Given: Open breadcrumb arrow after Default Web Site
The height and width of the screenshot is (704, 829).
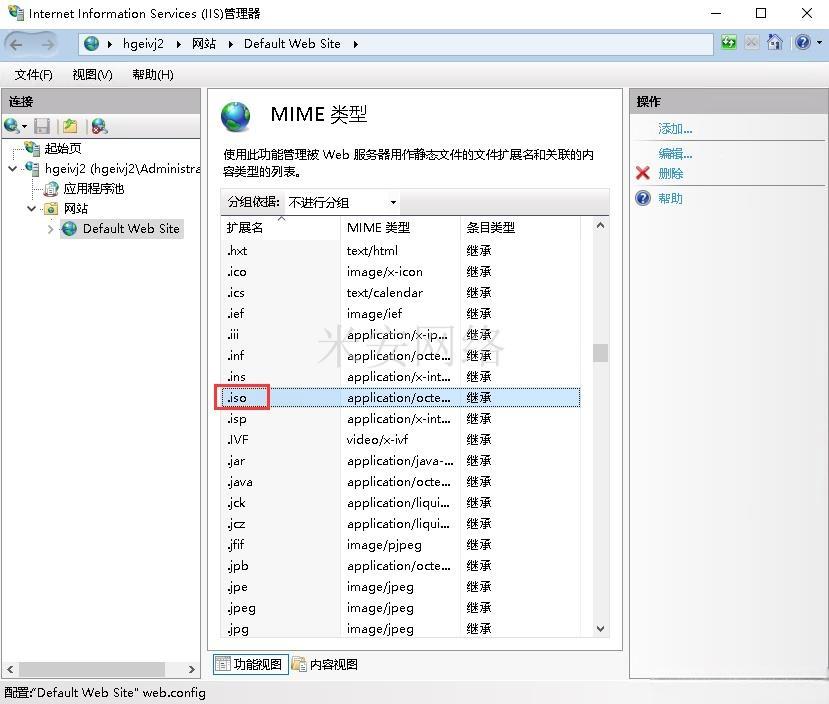Looking at the screenshot, I should [356, 44].
